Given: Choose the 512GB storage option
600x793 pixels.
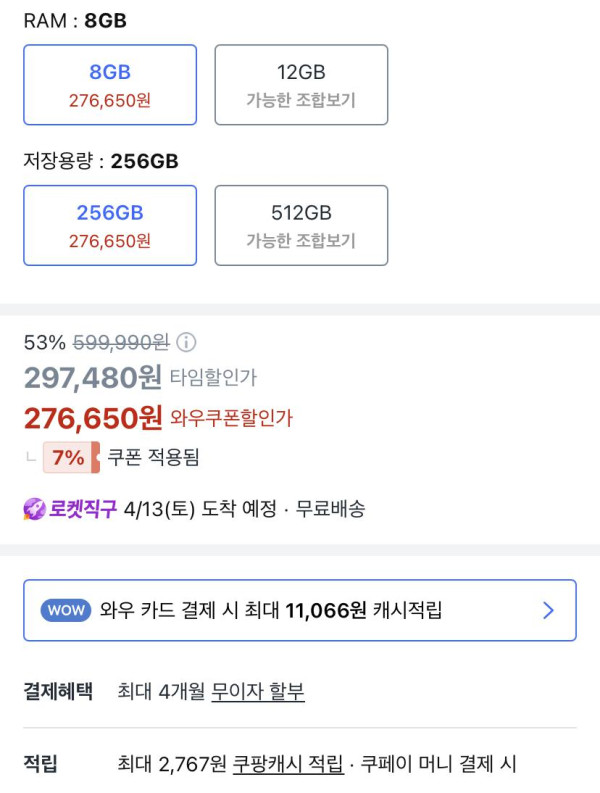Looking at the screenshot, I should [301, 225].
